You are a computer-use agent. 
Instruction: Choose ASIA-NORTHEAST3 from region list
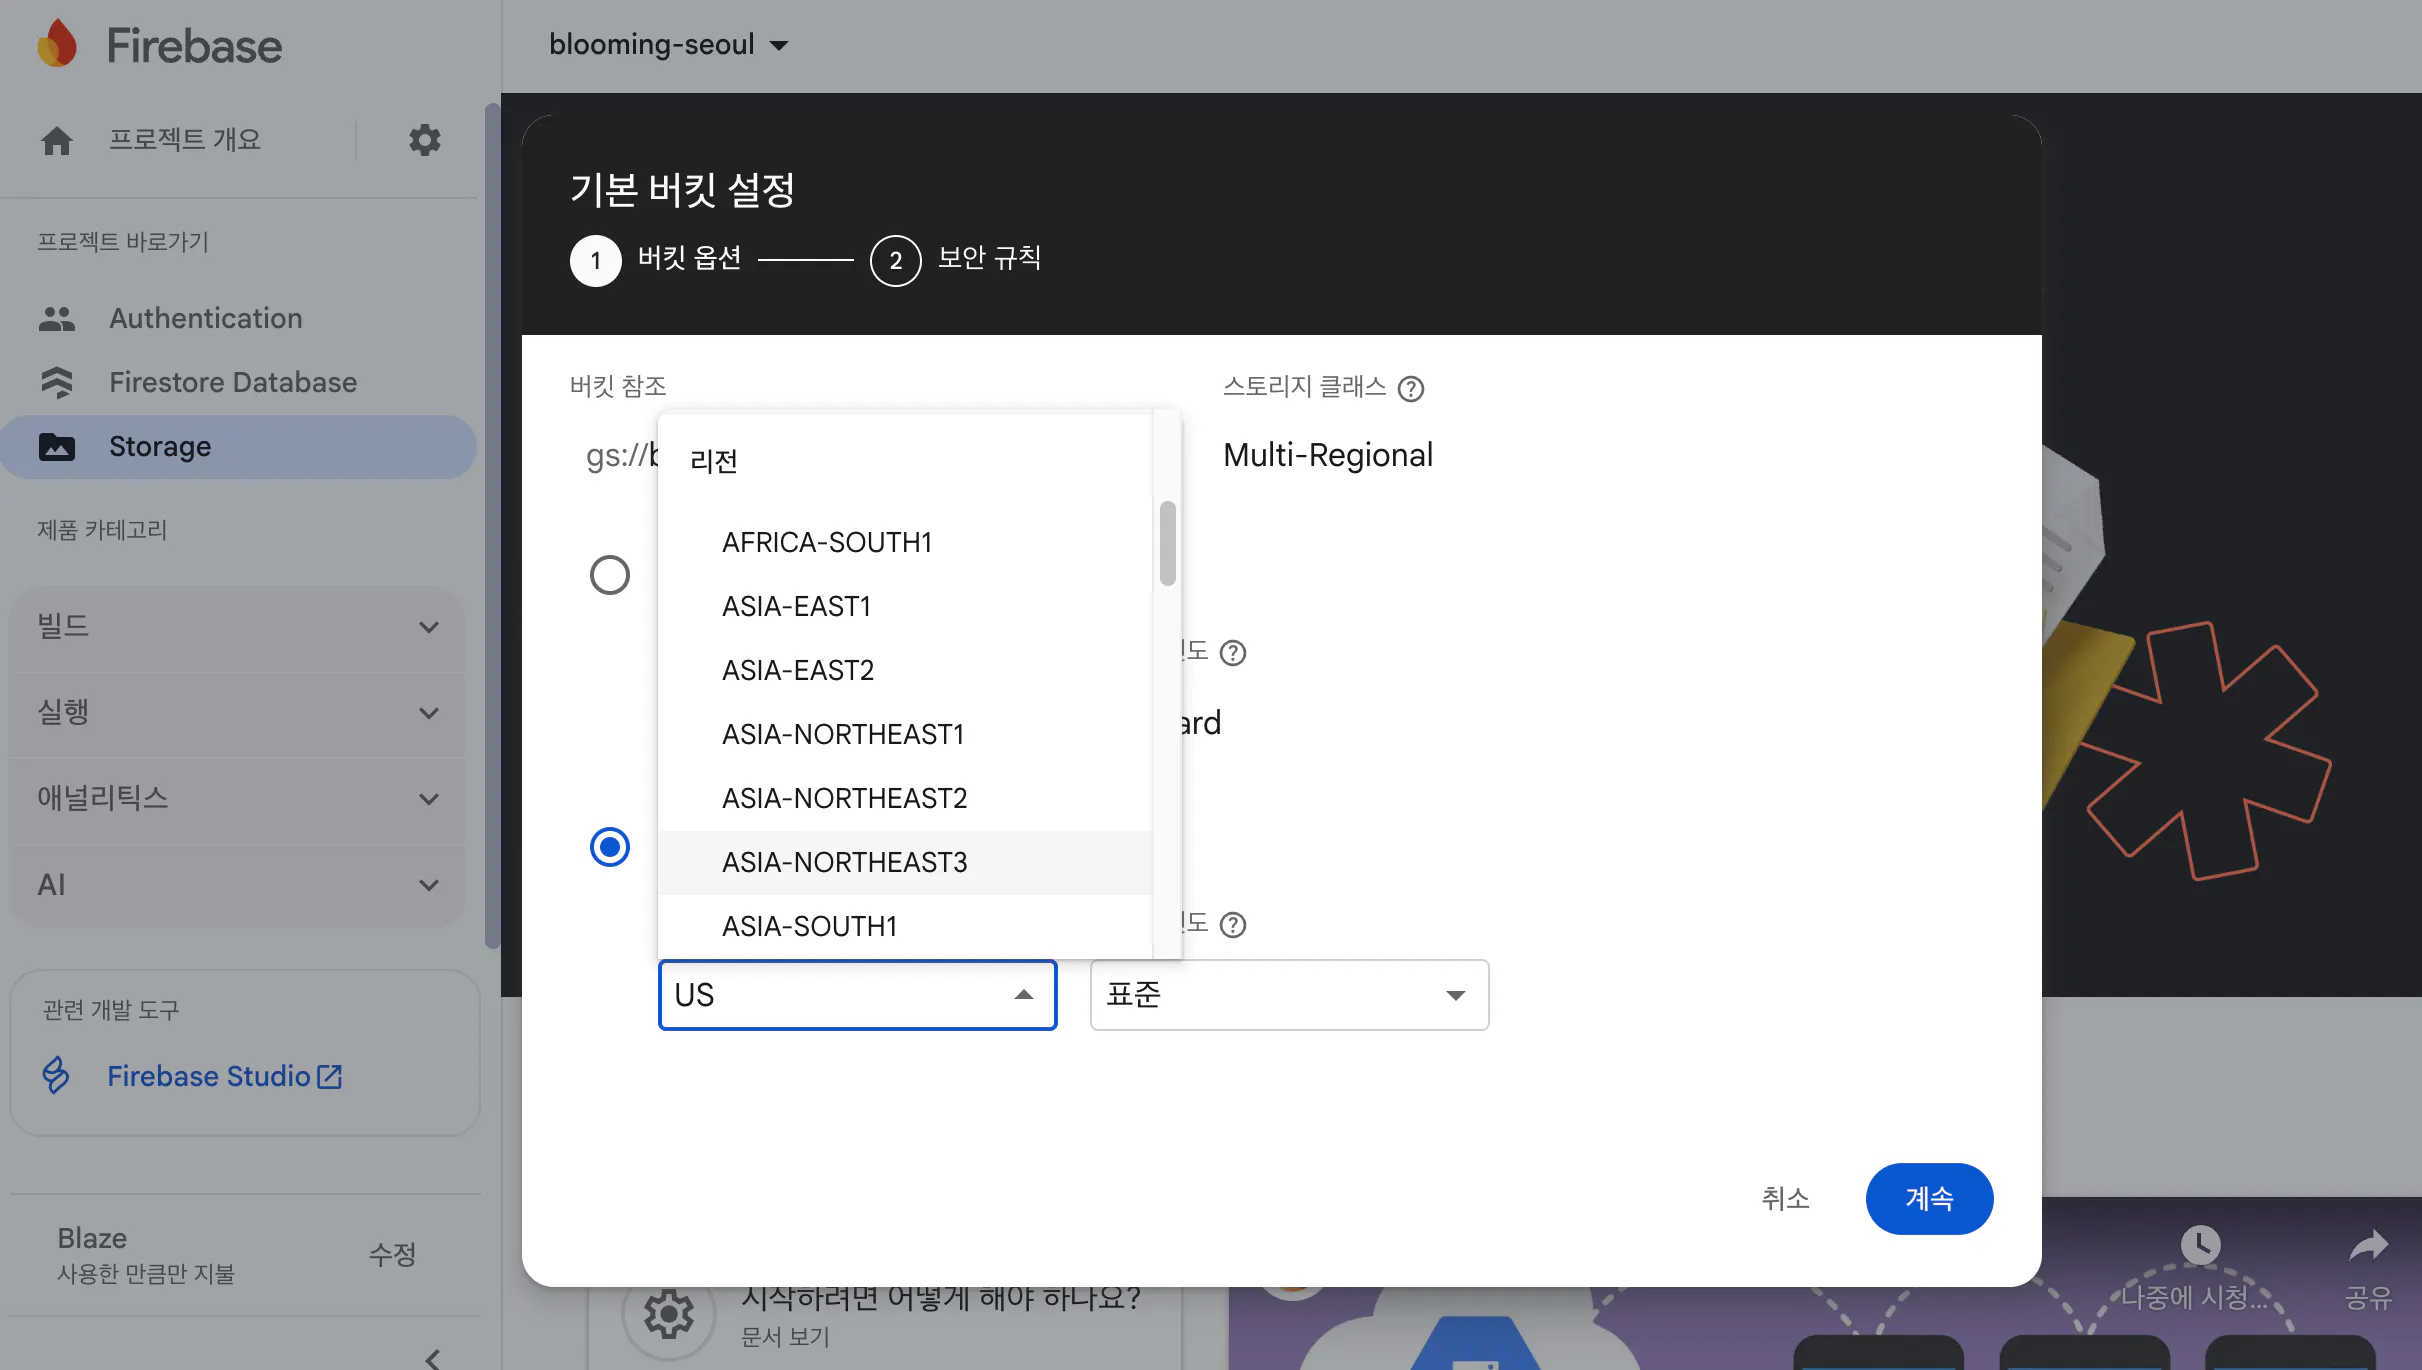pyautogui.click(x=844, y=862)
